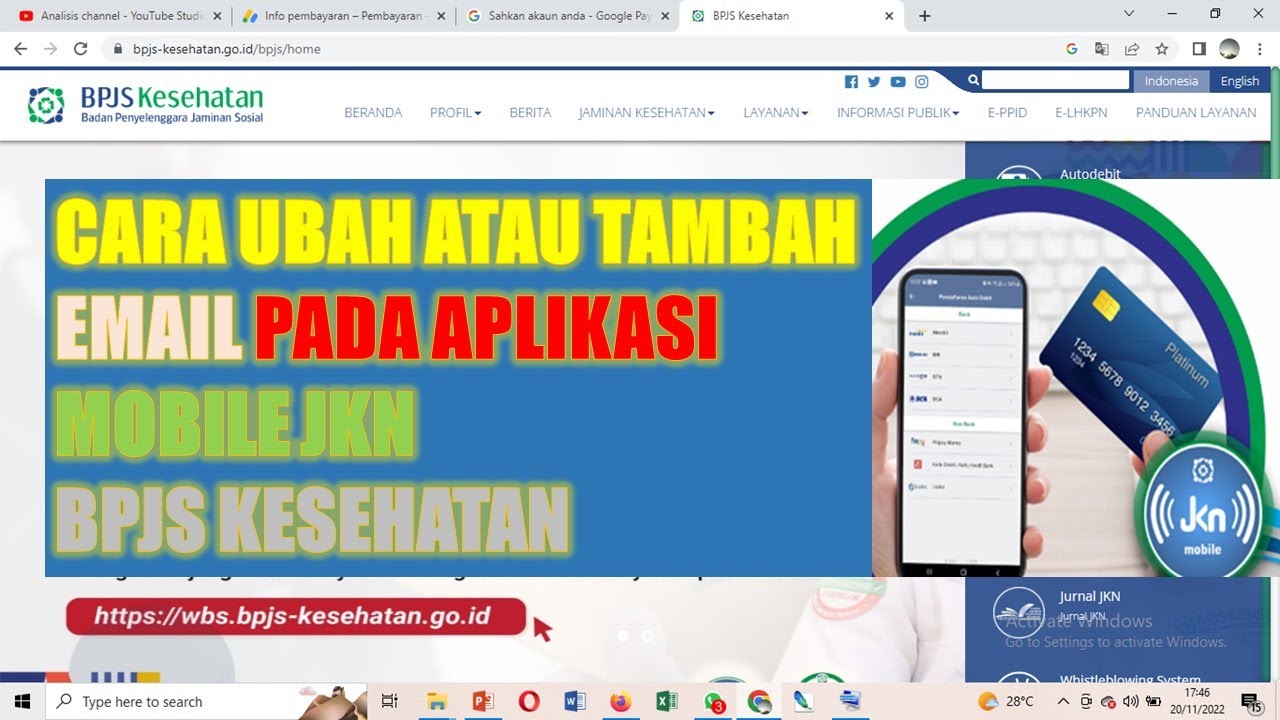The width and height of the screenshot is (1280, 720).
Task: Open Word from the taskbar
Action: pos(575,701)
